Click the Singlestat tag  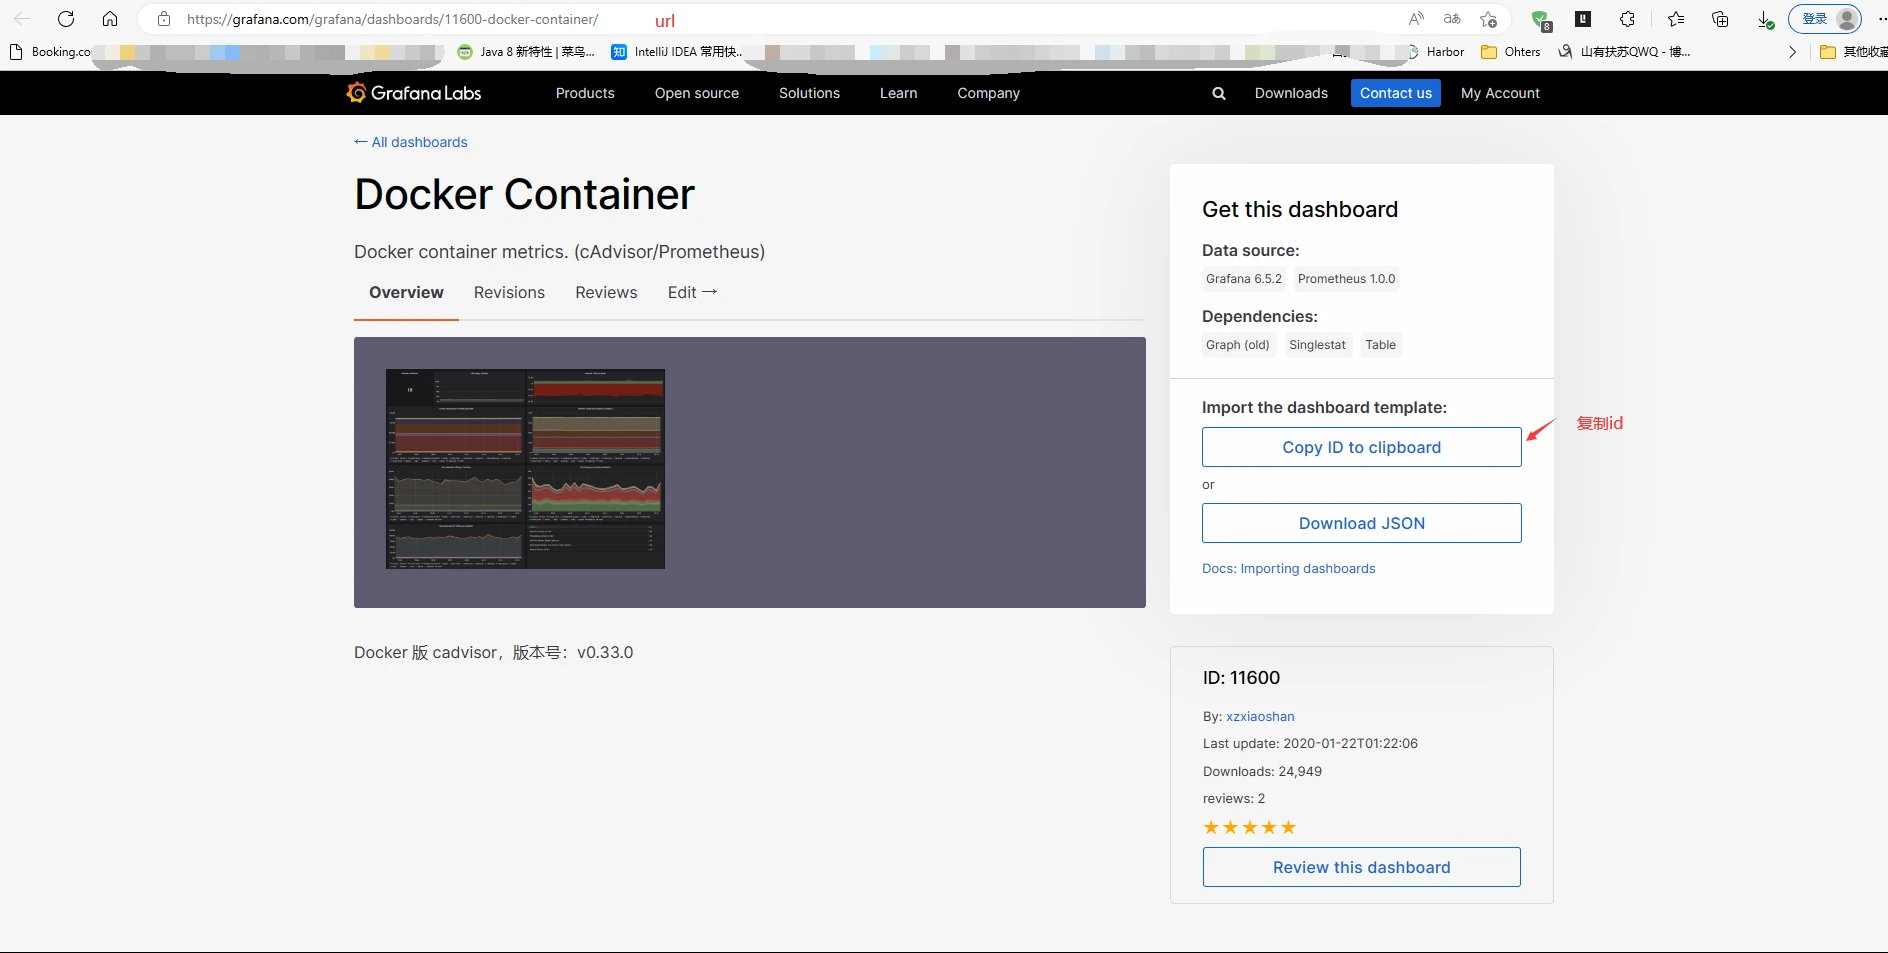tap(1317, 345)
